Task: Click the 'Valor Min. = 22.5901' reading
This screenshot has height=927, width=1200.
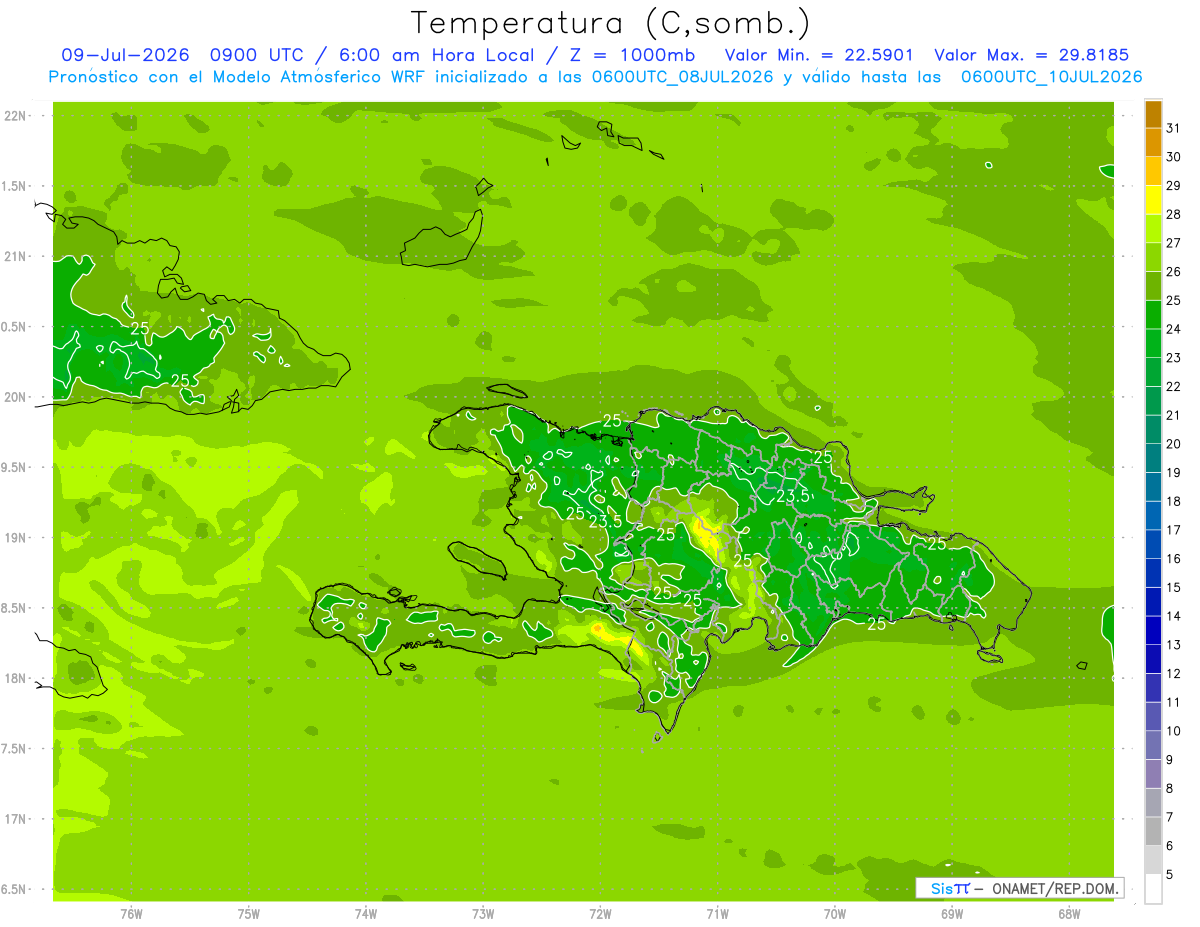Action: [x=819, y=55]
